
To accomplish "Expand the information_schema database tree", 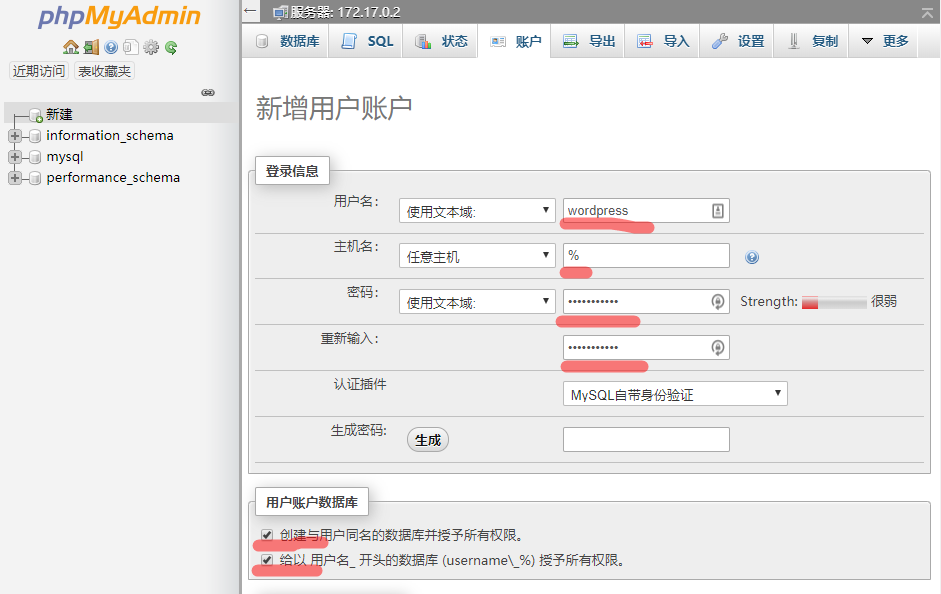I will (x=15, y=136).
